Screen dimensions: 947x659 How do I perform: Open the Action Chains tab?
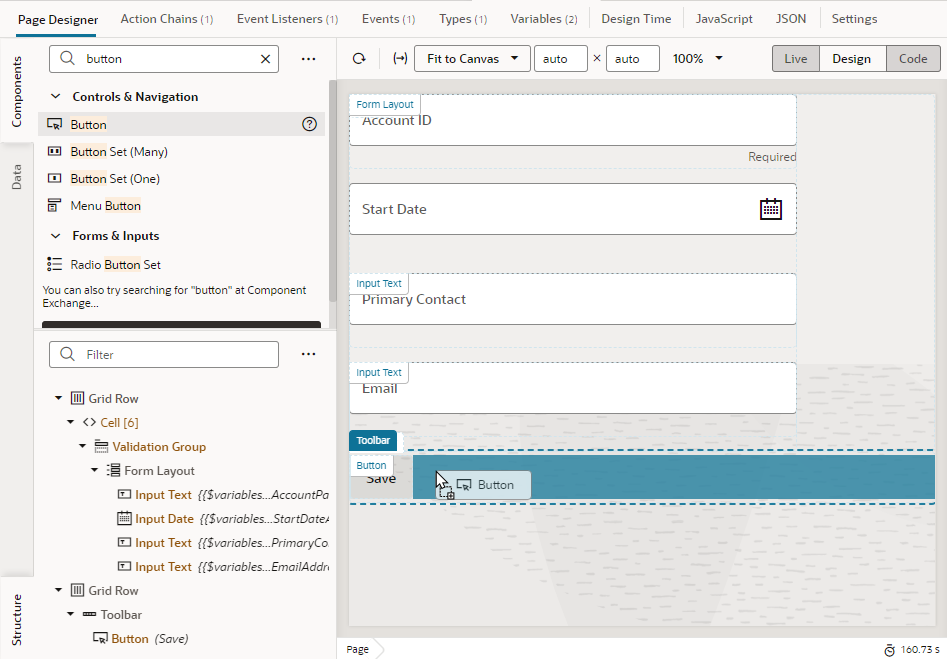[x=167, y=19]
